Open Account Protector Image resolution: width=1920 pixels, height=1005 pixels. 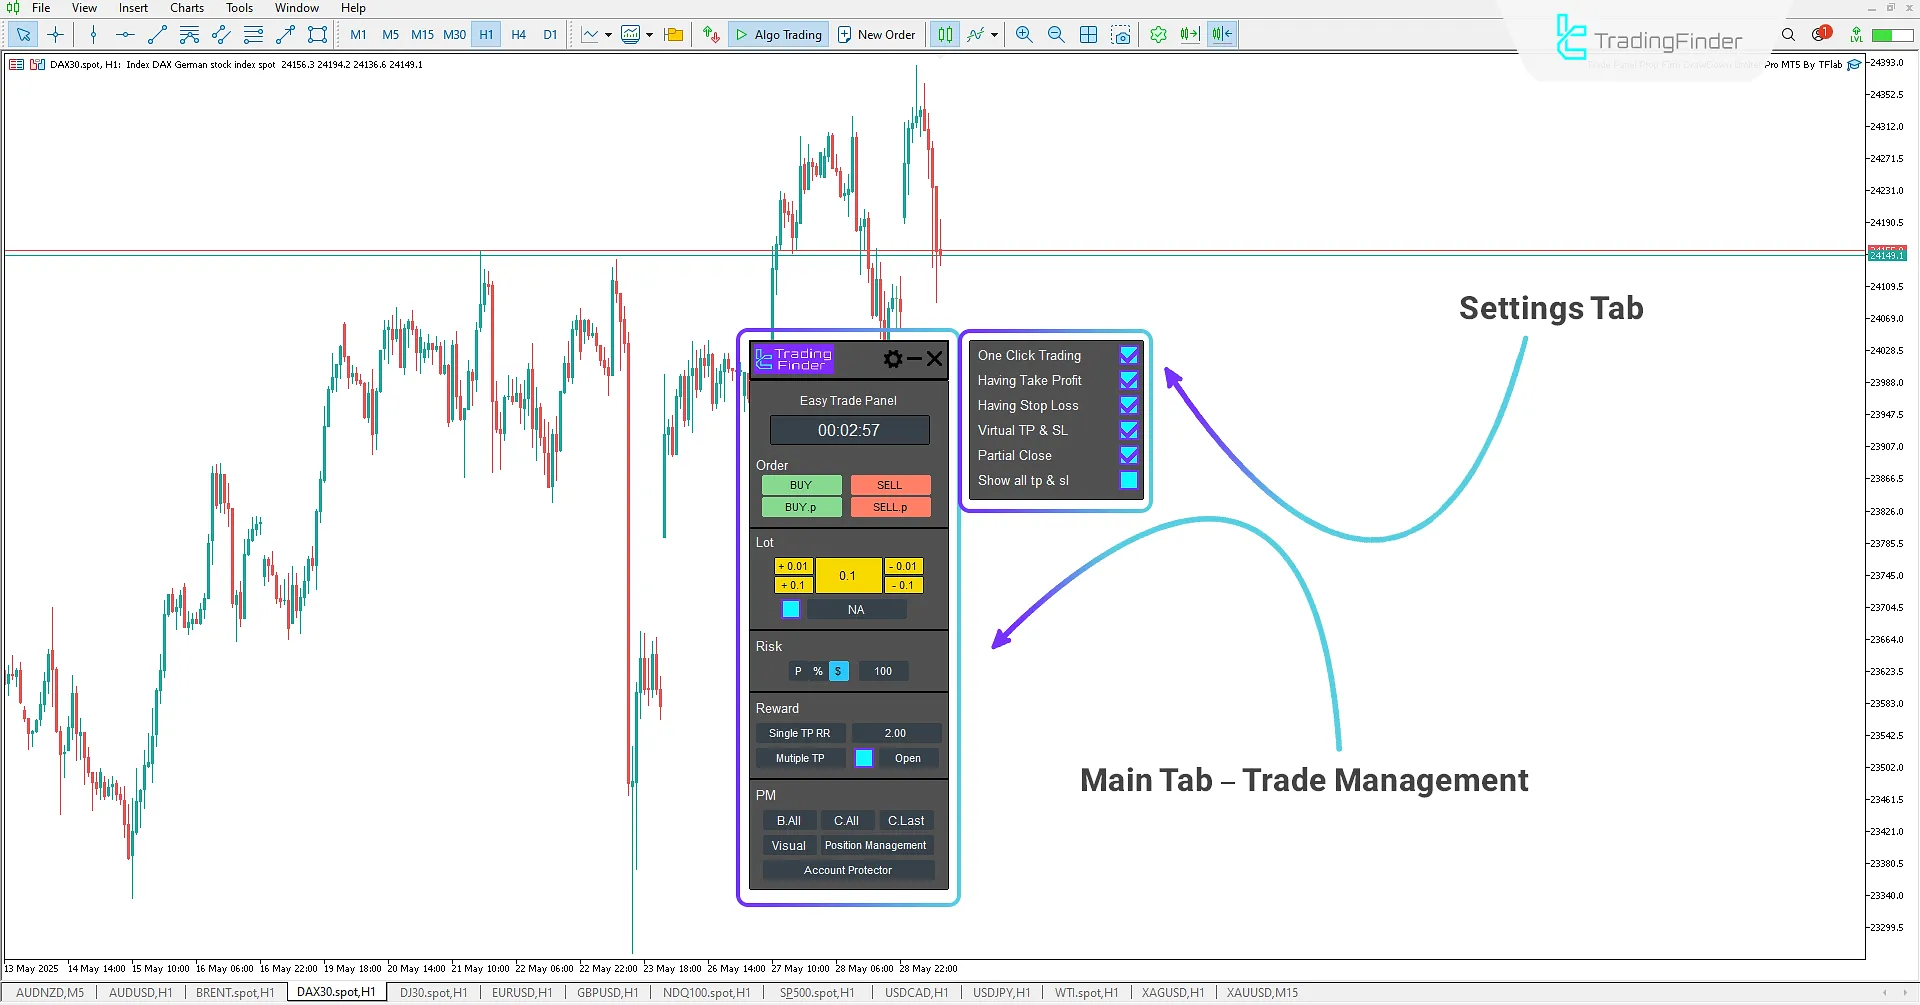[x=847, y=869]
